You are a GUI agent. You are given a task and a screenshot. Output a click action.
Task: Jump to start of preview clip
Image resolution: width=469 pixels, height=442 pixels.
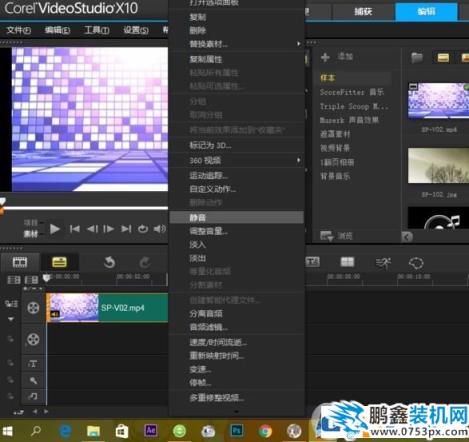75,229
